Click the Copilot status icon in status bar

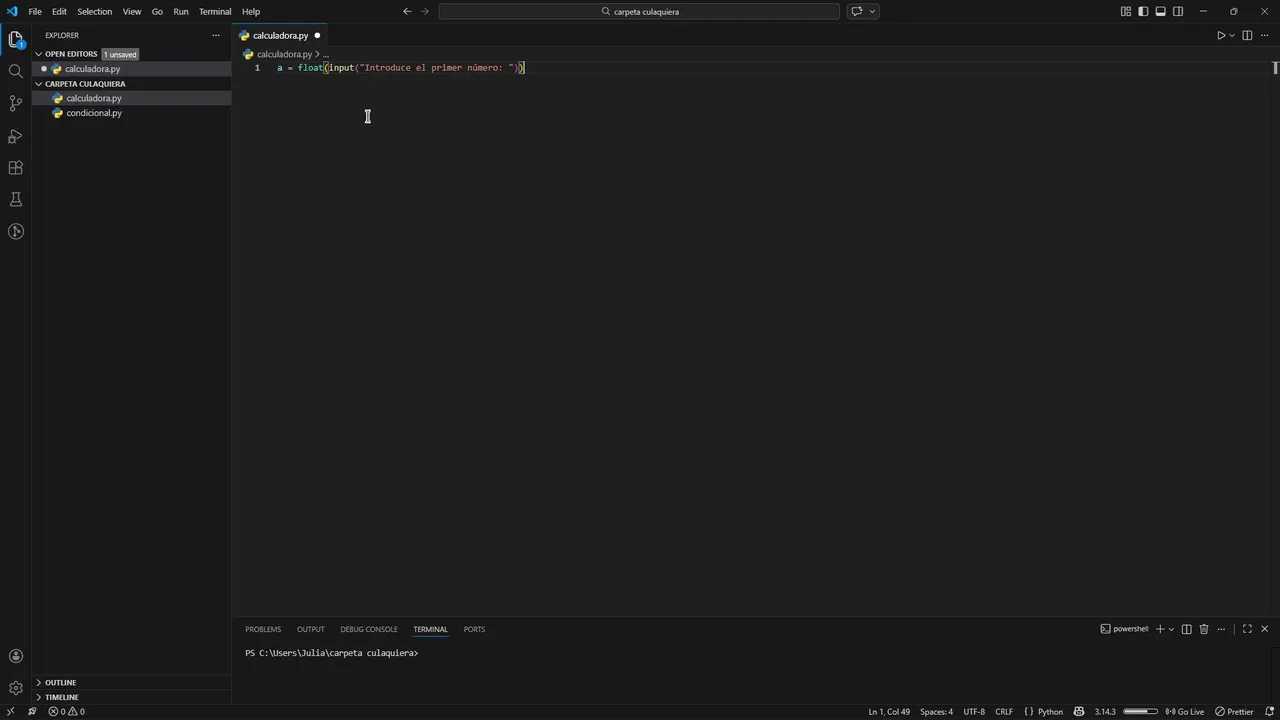pyautogui.click(x=1079, y=712)
